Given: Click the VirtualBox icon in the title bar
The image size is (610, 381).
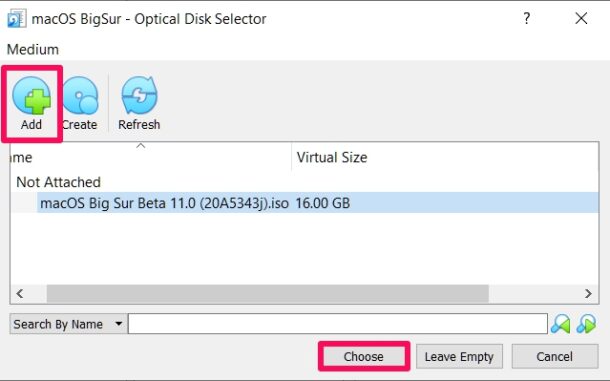Looking at the screenshot, I should [17, 19].
